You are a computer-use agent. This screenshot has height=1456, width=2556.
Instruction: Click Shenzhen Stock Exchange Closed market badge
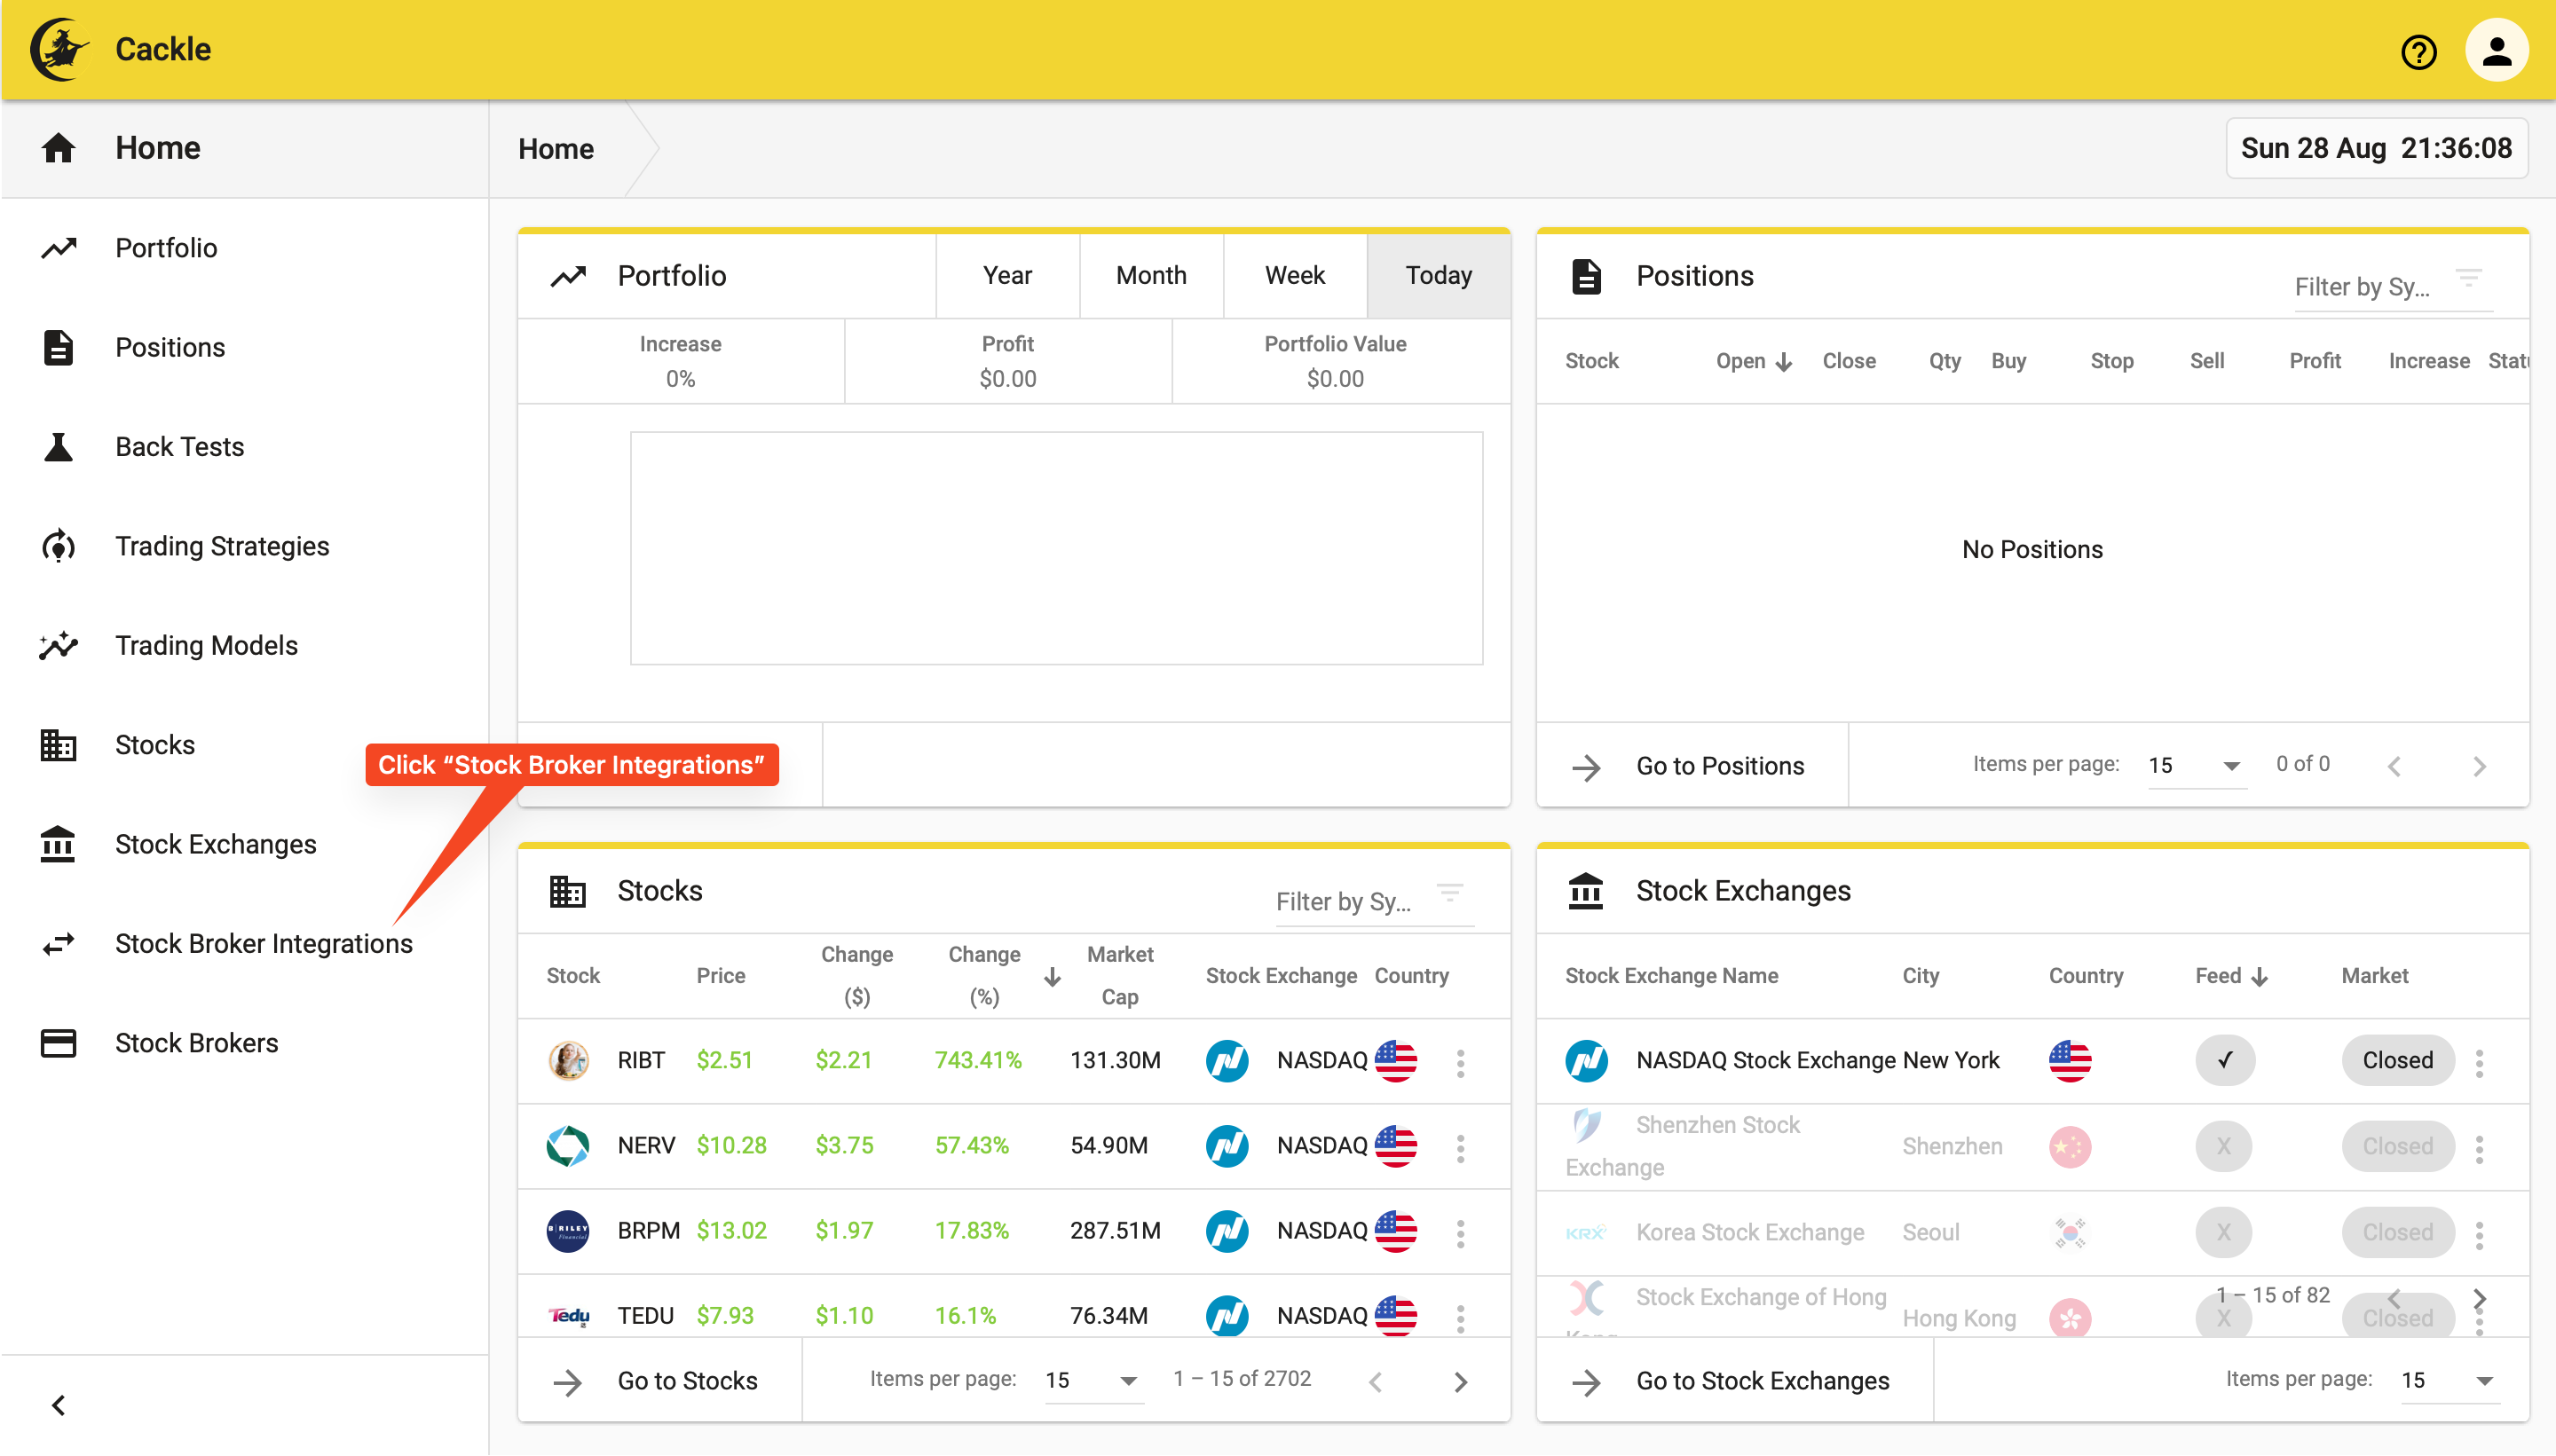pos(2397,1146)
